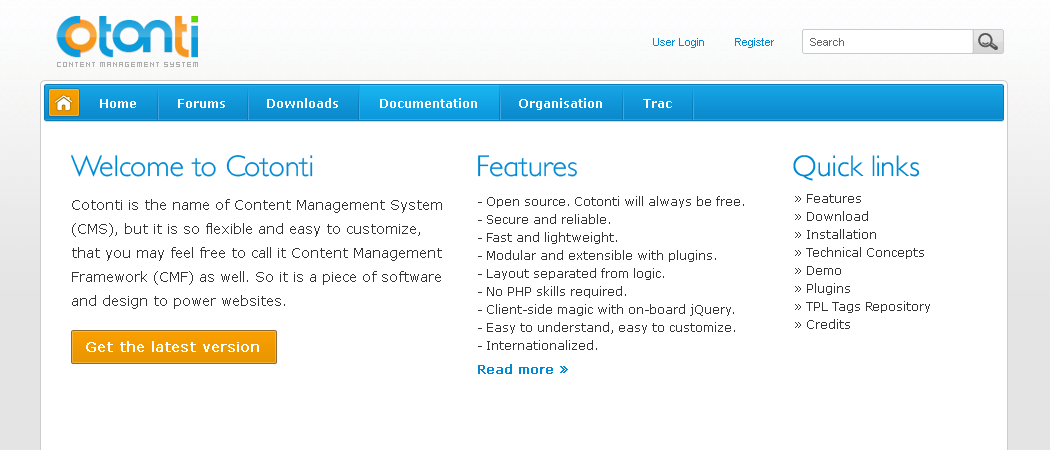Viewport: 1050px width, 450px height.
Task: Open the Technical Concepts quick link
Action: (x=865, y=252)
